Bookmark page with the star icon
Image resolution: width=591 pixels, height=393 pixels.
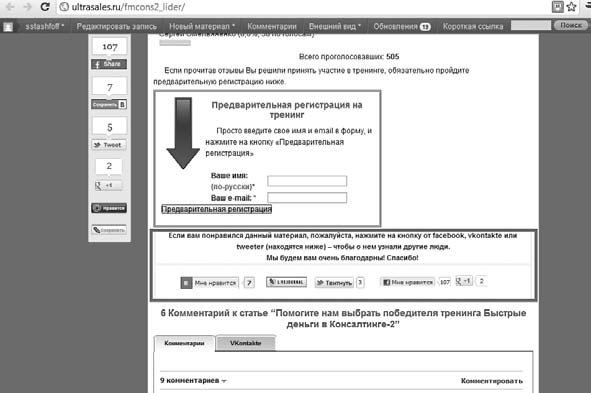click(571, 7)
